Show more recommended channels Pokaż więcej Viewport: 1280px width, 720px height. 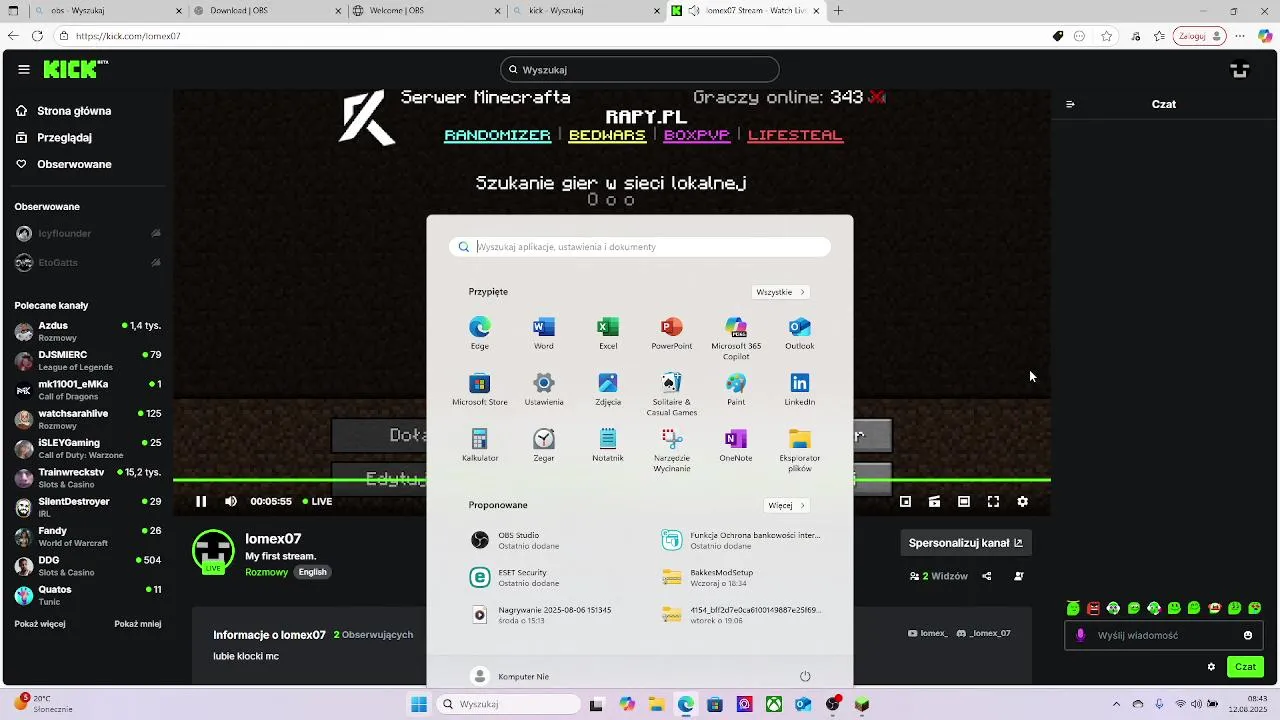(40, 624)
